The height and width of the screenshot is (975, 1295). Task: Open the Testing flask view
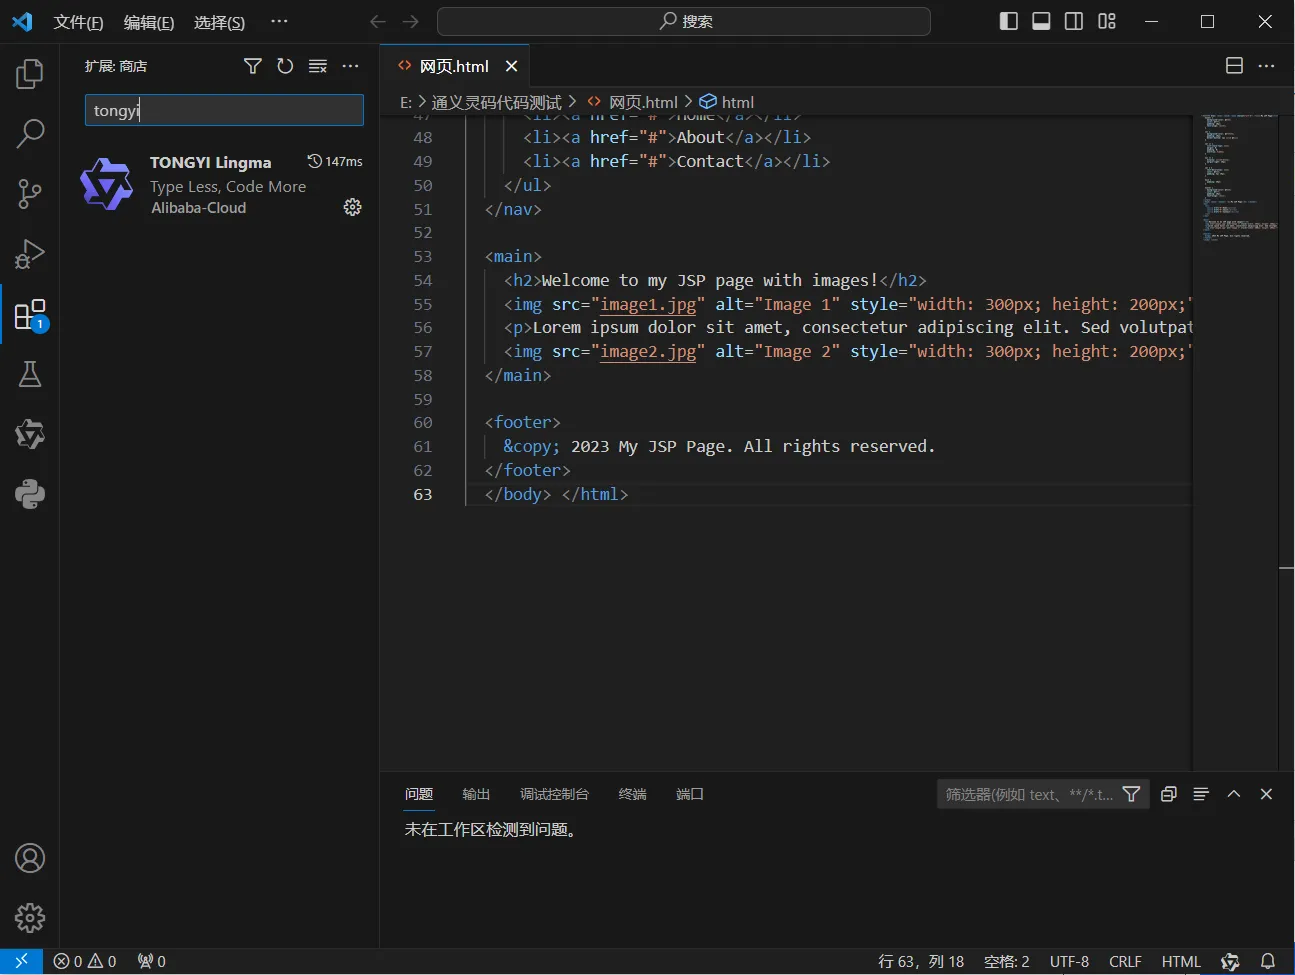[30, 375]
